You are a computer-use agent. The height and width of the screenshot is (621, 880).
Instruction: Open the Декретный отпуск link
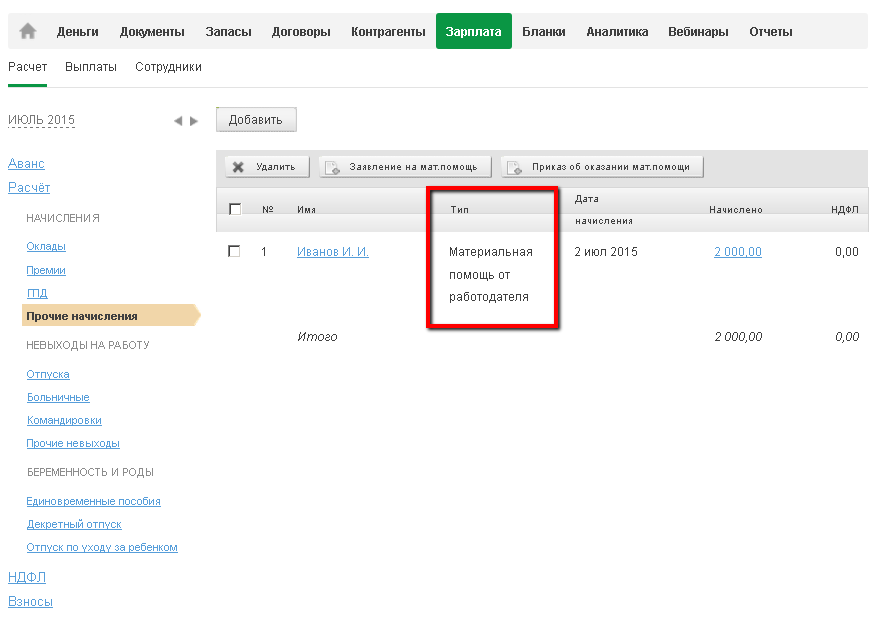tap(74, 524)
